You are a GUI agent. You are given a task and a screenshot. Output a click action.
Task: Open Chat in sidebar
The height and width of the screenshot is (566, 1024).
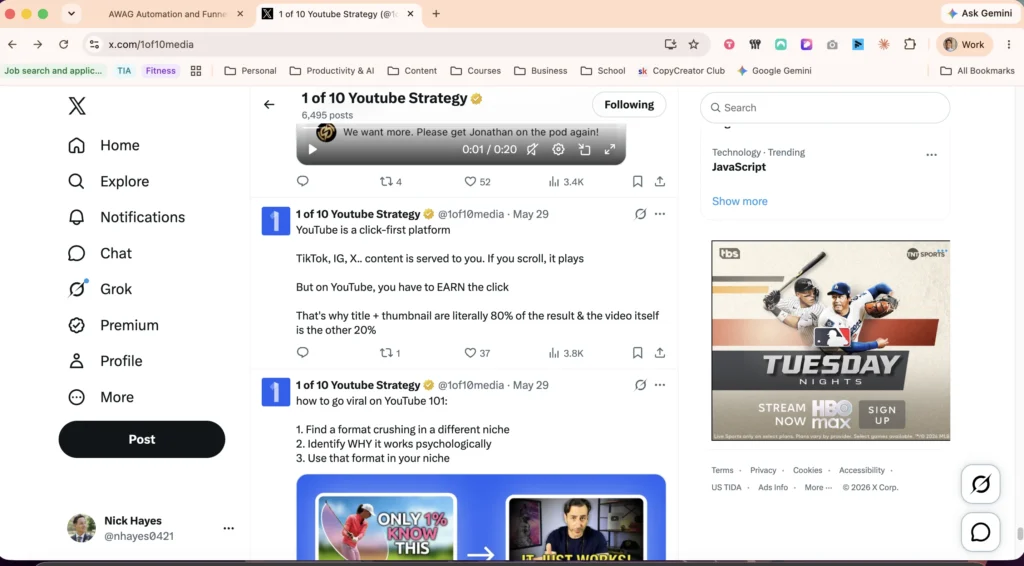(x=100, y=253)
